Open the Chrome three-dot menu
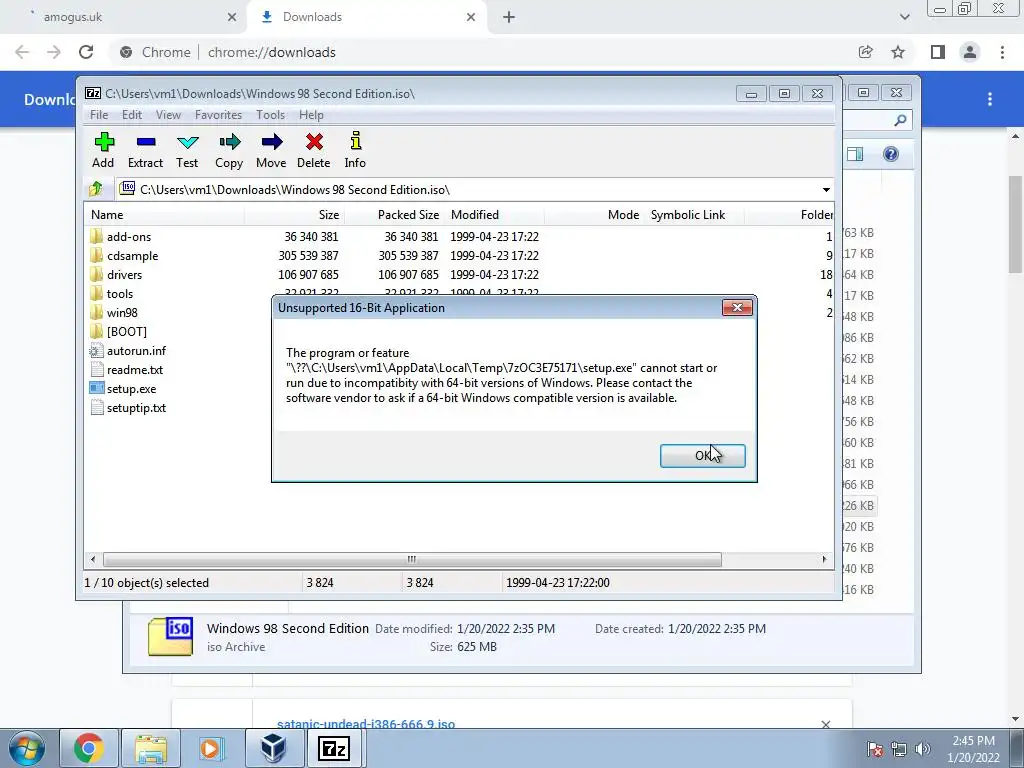Image resolution: width=1024 pixels, height=768 pixels. (1002, 52)
